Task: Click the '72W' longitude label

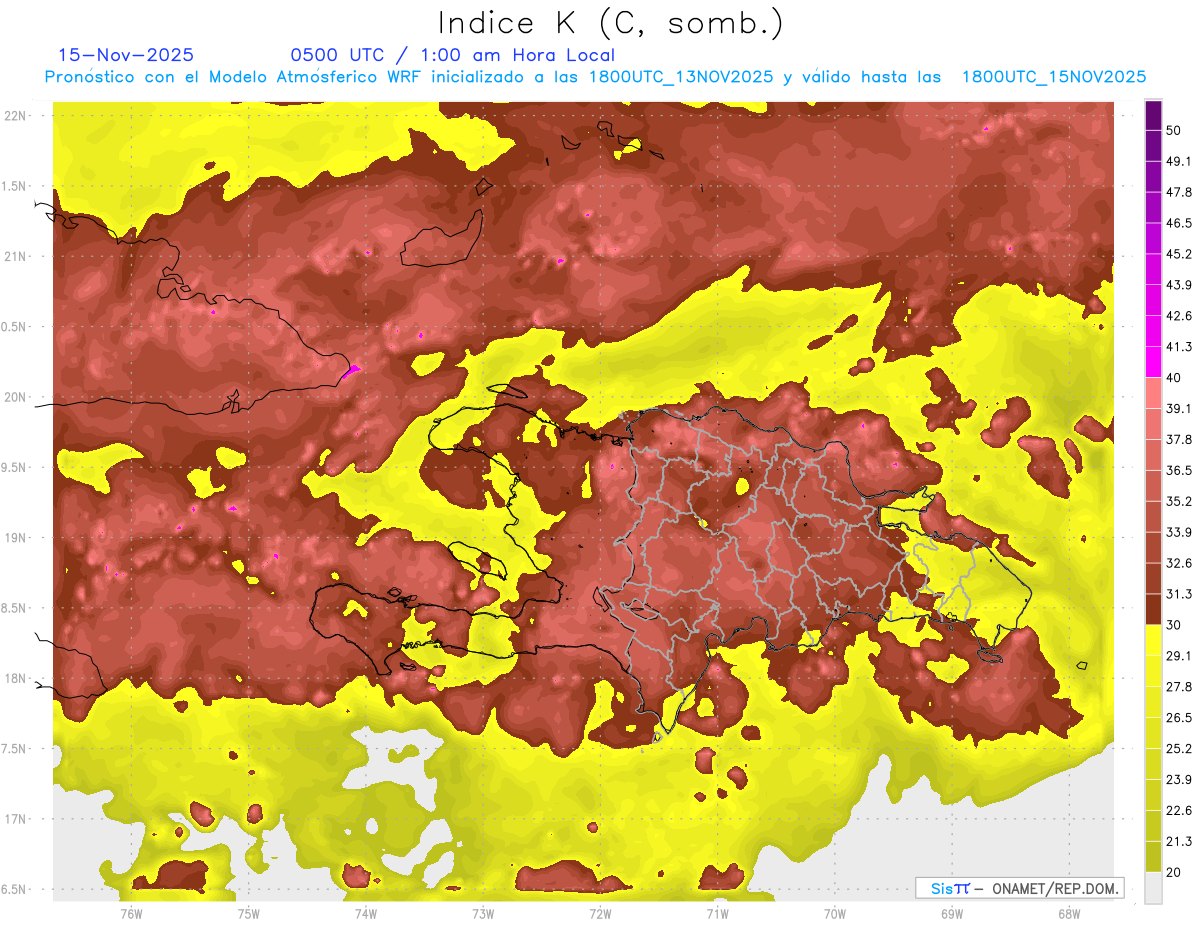Action: 600,913
